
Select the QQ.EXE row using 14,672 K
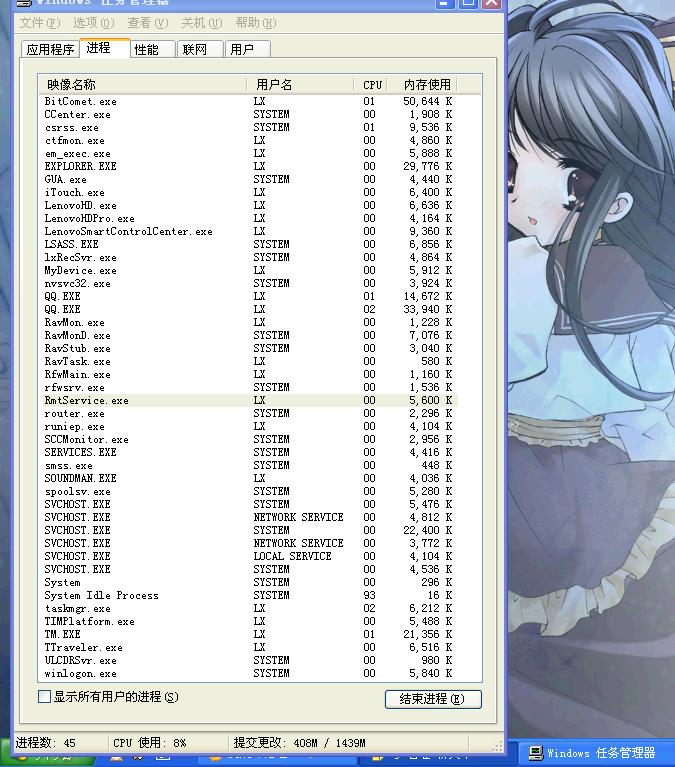248,296
